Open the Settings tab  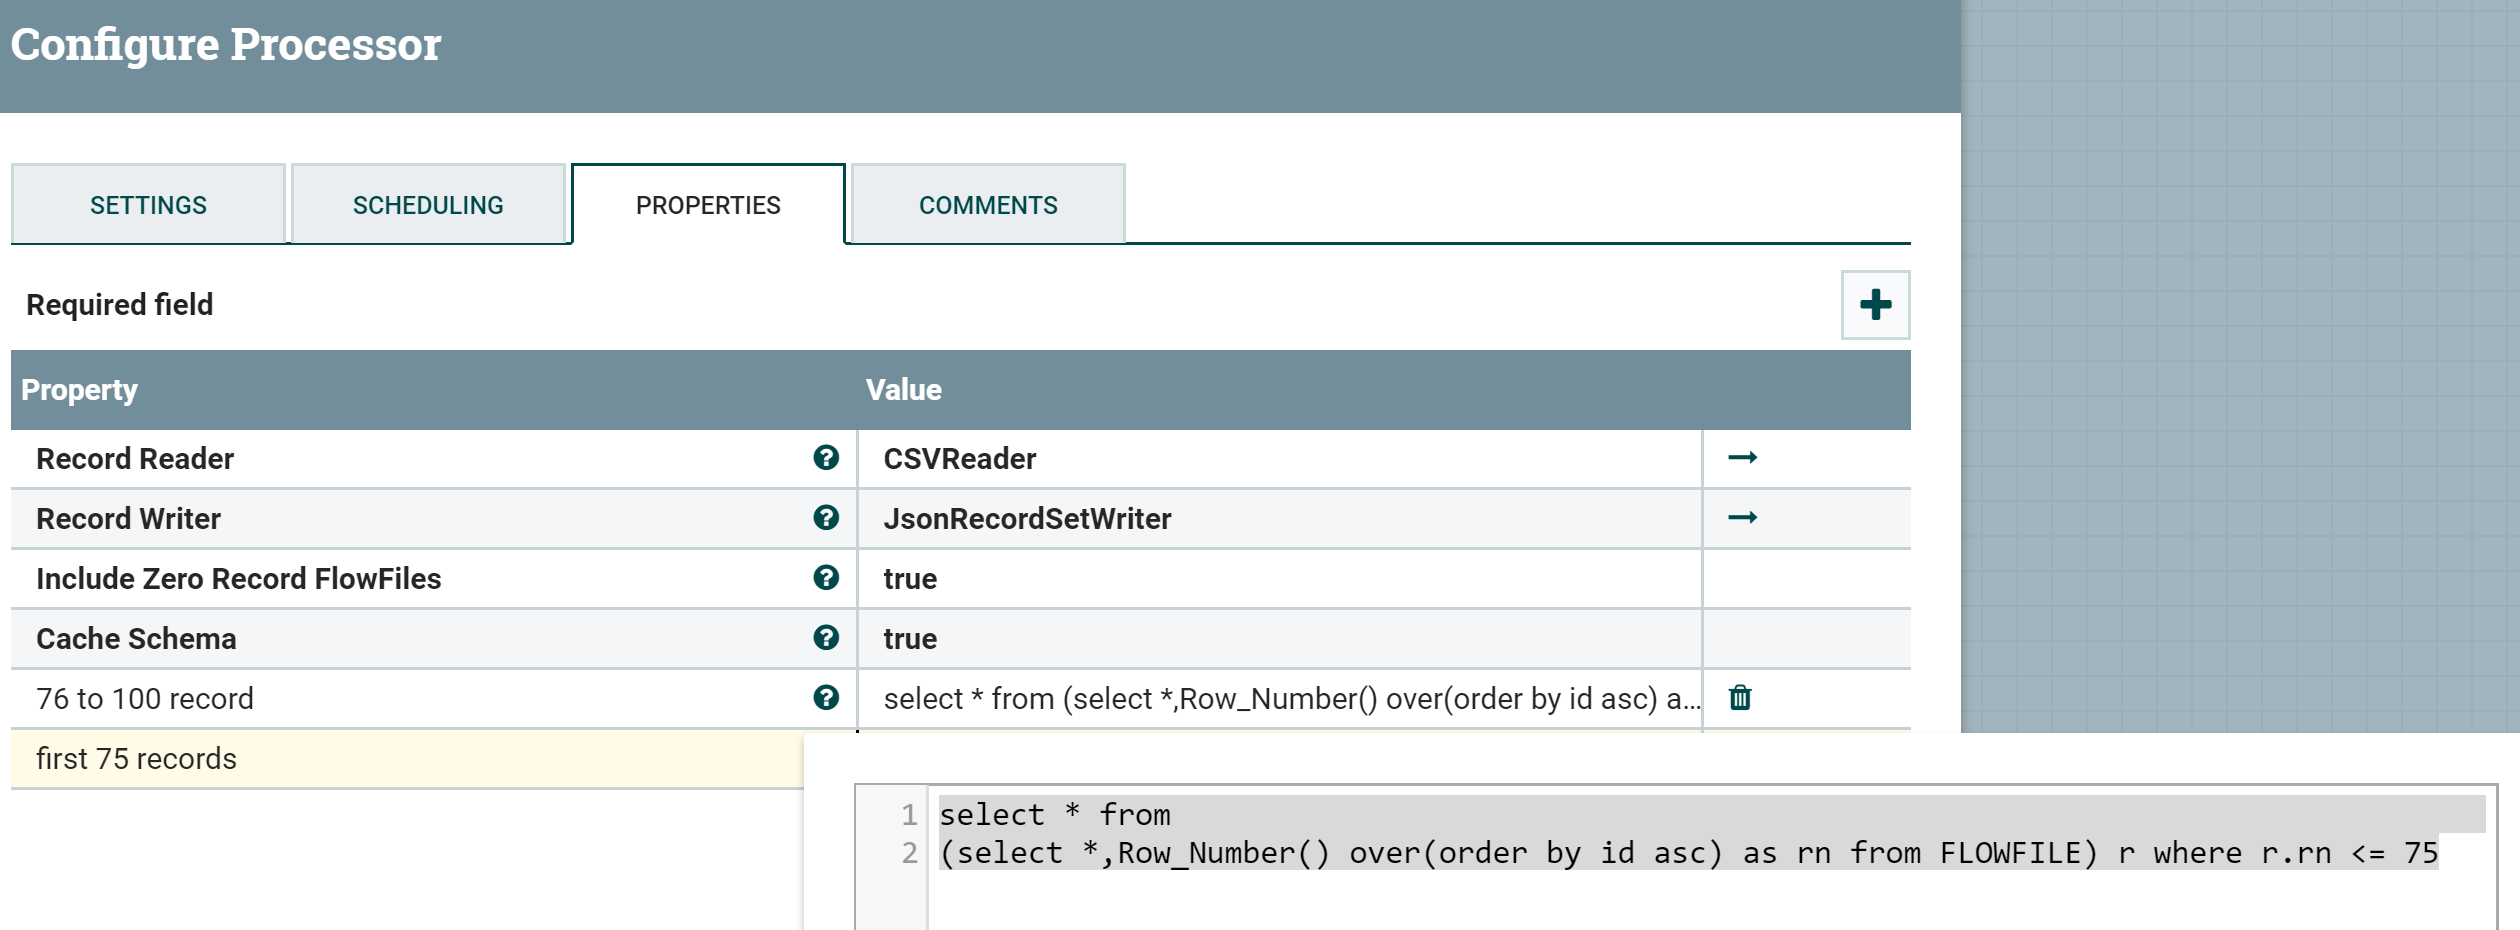coord(148,205)
